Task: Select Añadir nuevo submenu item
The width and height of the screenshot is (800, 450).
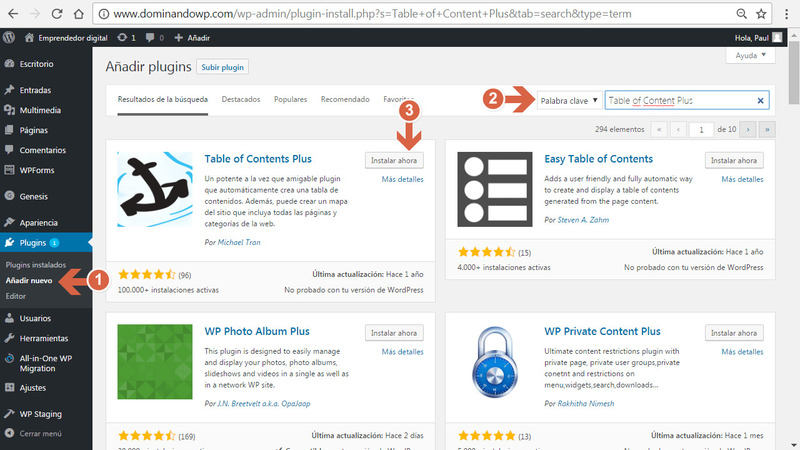Action: tap(29, 280)
